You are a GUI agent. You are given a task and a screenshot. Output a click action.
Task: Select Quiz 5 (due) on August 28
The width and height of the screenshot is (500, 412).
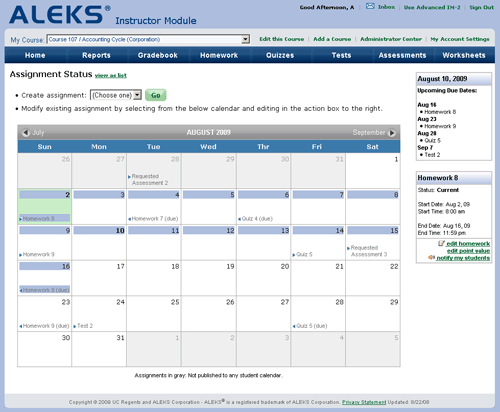(x=310, y=326)
